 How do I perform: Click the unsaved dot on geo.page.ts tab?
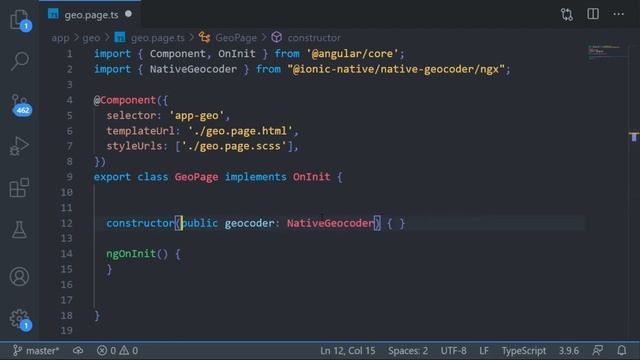tap(129, 14)
